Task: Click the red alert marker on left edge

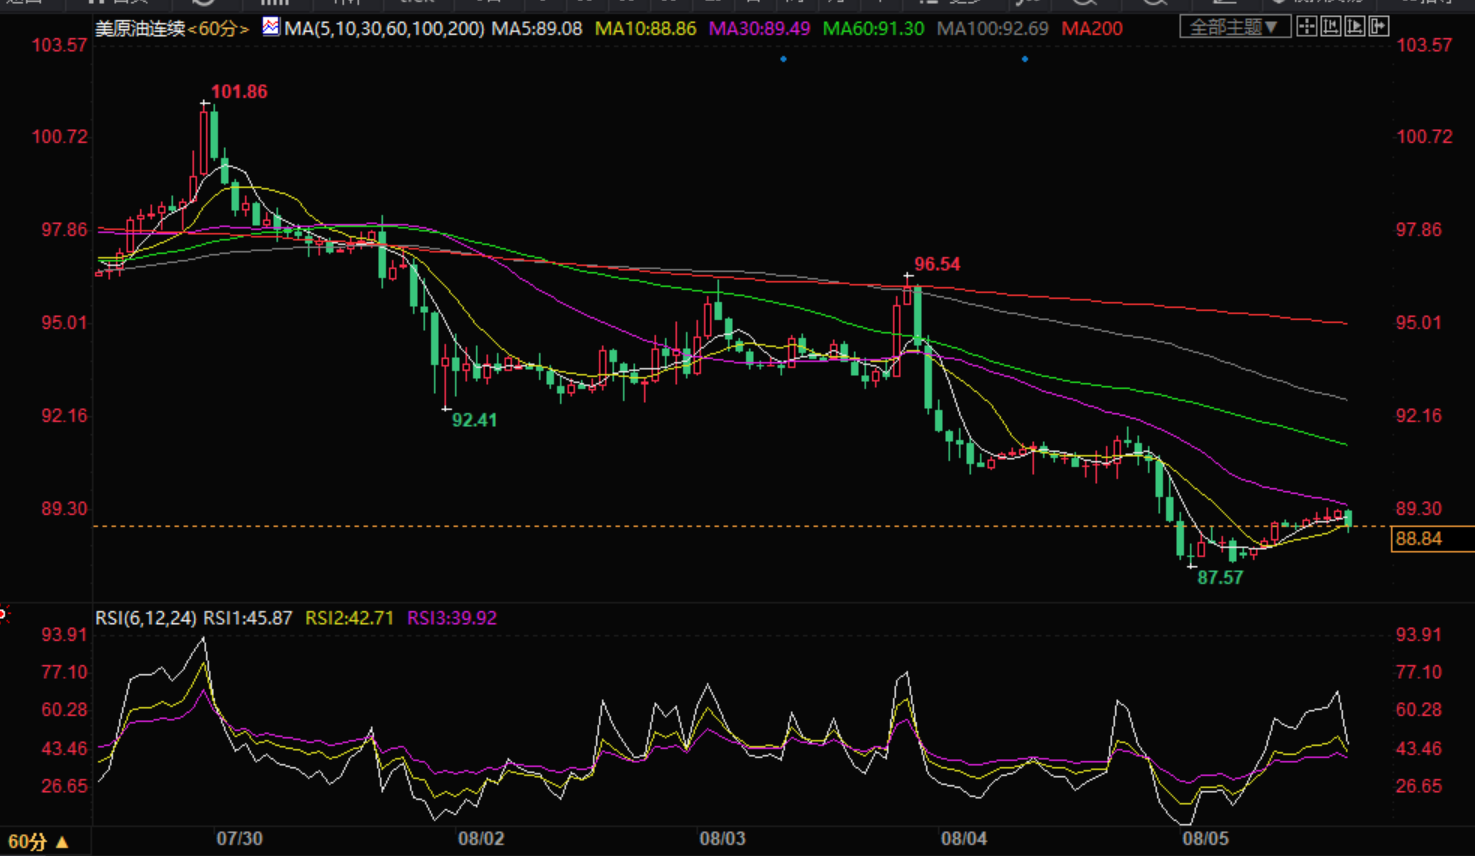Action: point(3,614)
